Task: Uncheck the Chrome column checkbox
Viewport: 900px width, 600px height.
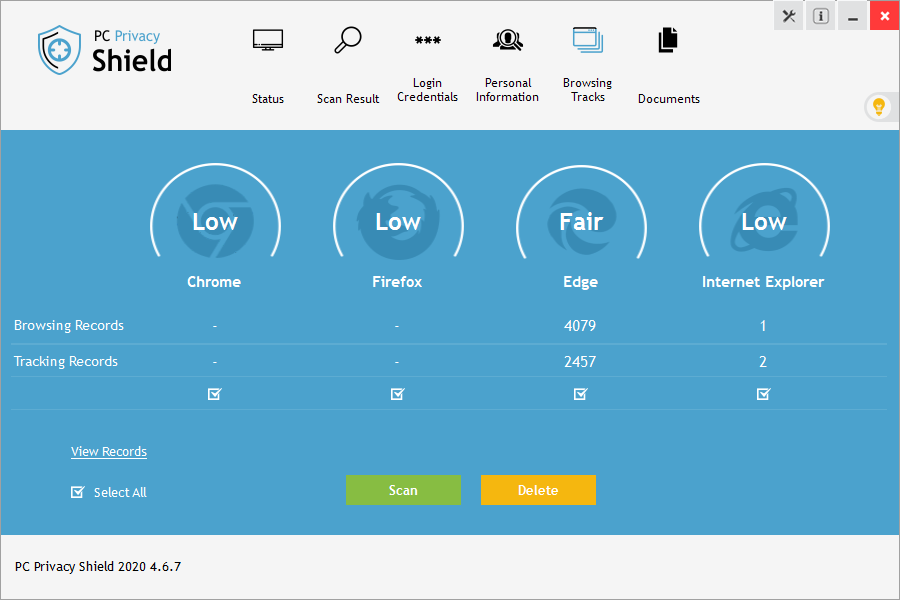Action: [215, 394]
